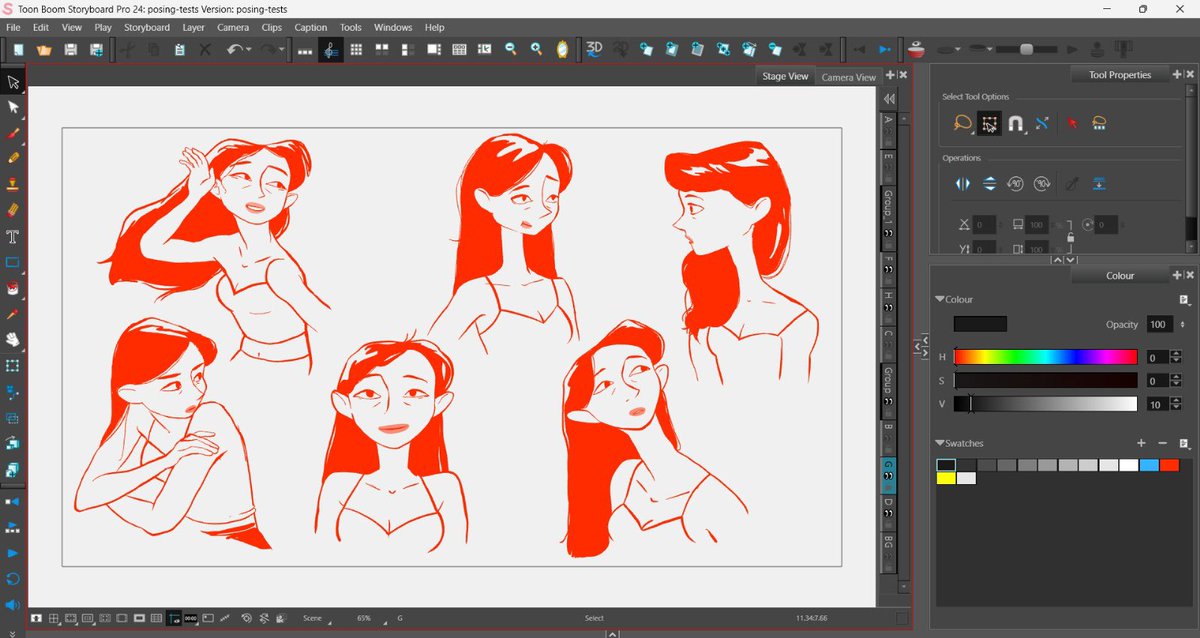Toggle the highlighted music-note workspace button

coord(331,49)
